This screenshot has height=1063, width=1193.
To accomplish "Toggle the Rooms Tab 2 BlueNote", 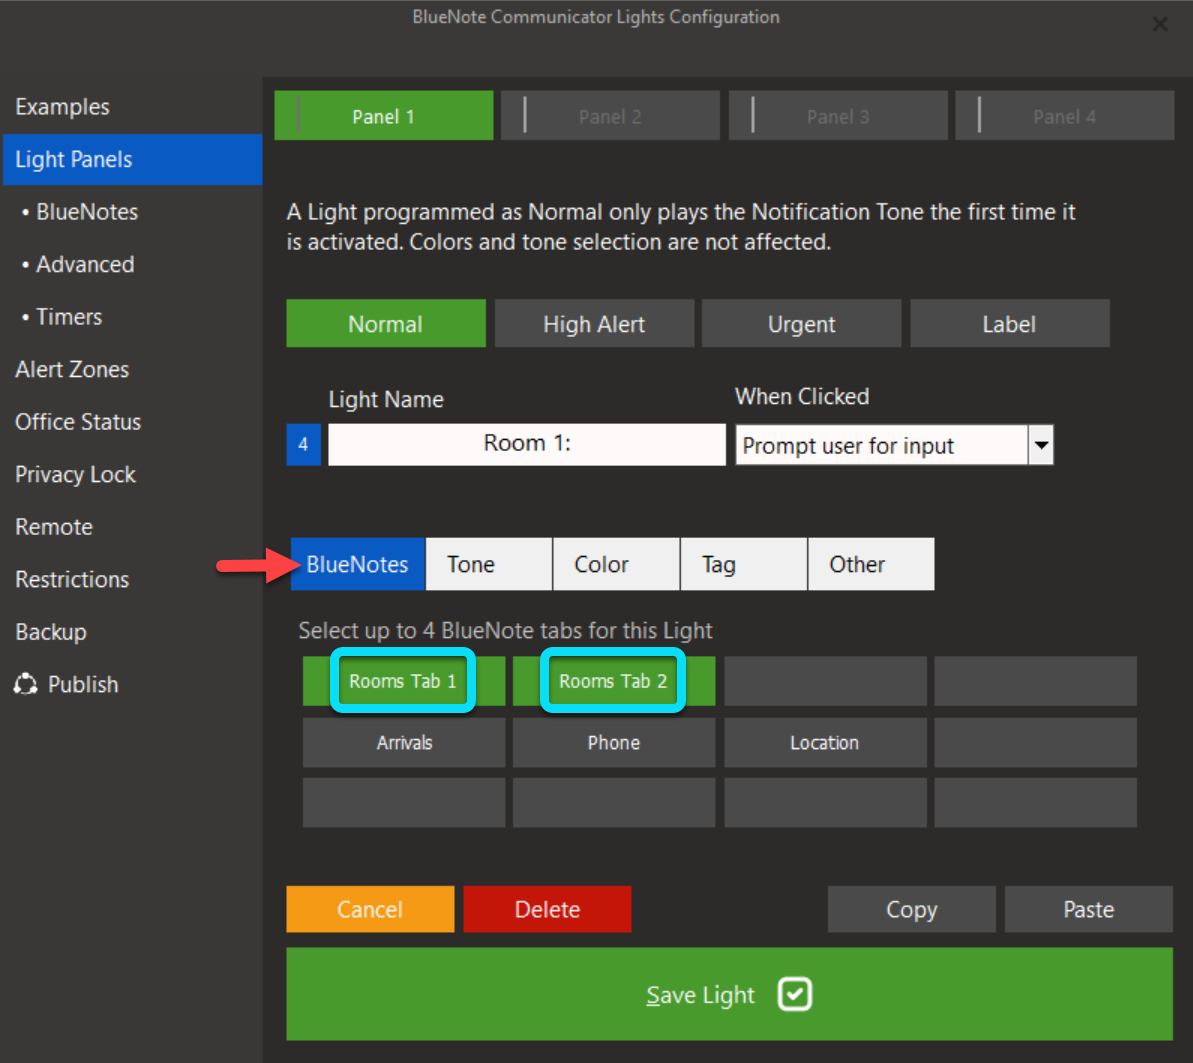I will pyautogui.click(x=613, y=680).
